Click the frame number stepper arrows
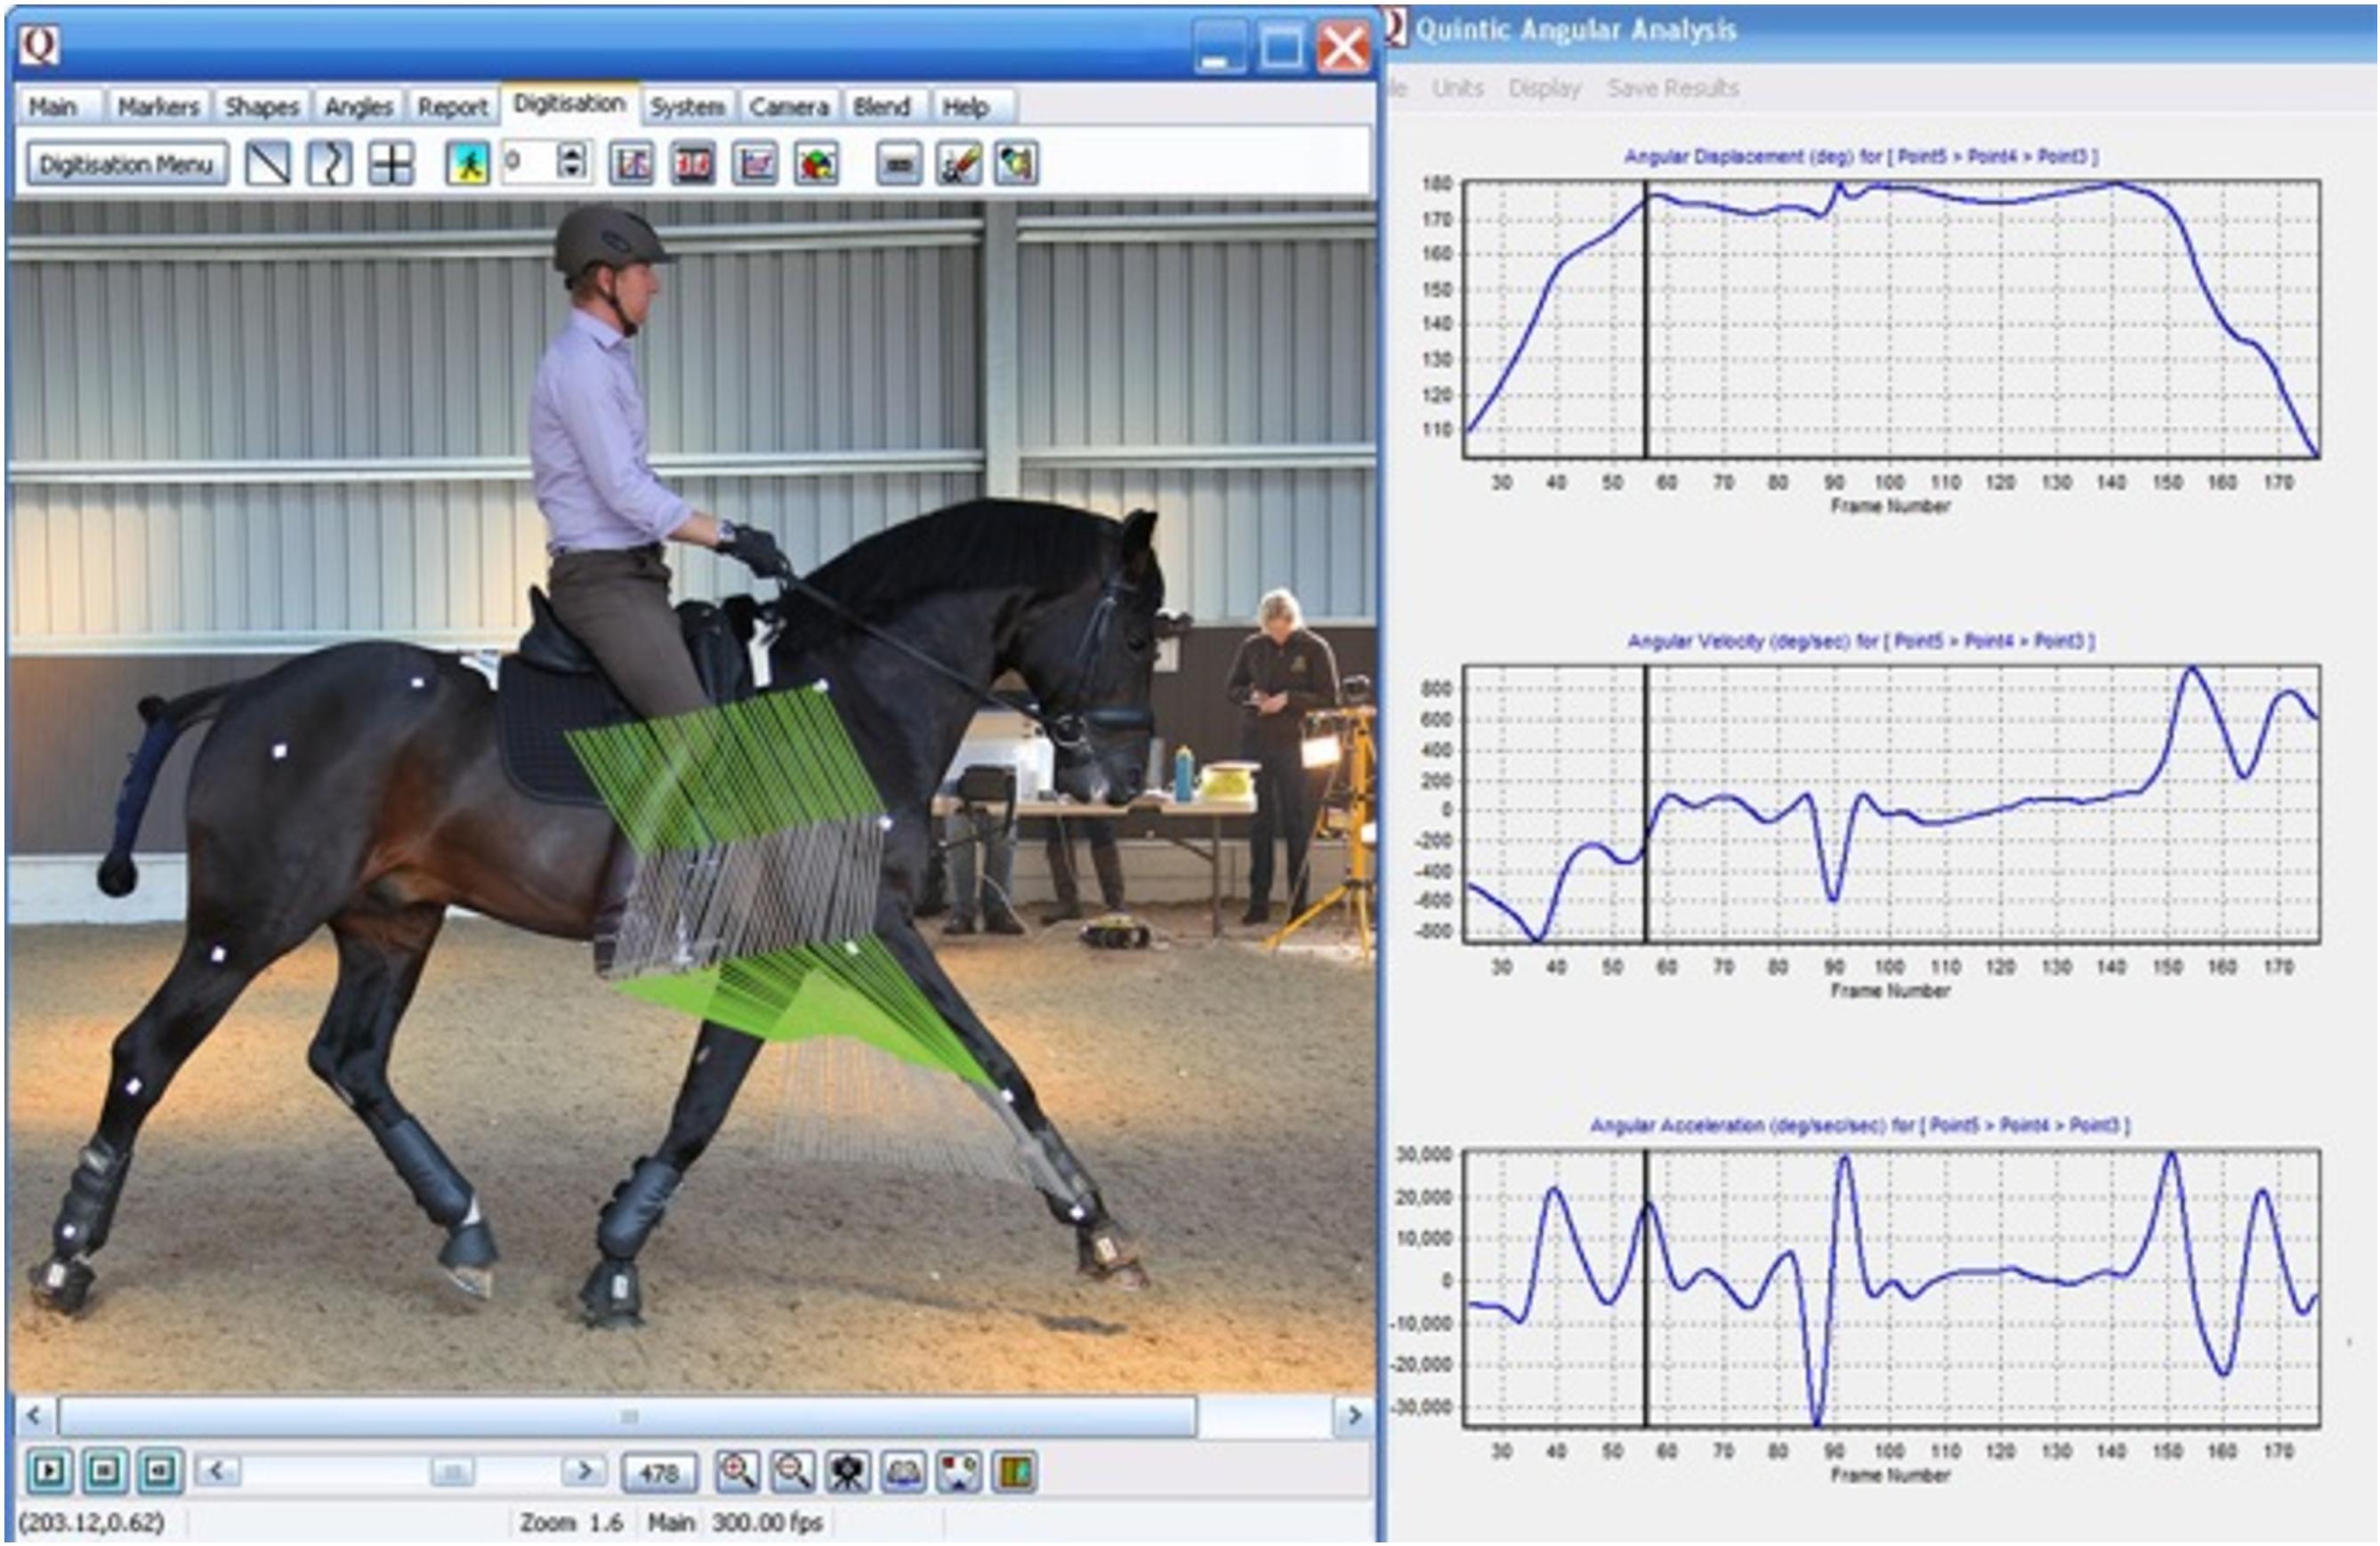This screenshot has height=1546, width=2380. click(572, 162)
